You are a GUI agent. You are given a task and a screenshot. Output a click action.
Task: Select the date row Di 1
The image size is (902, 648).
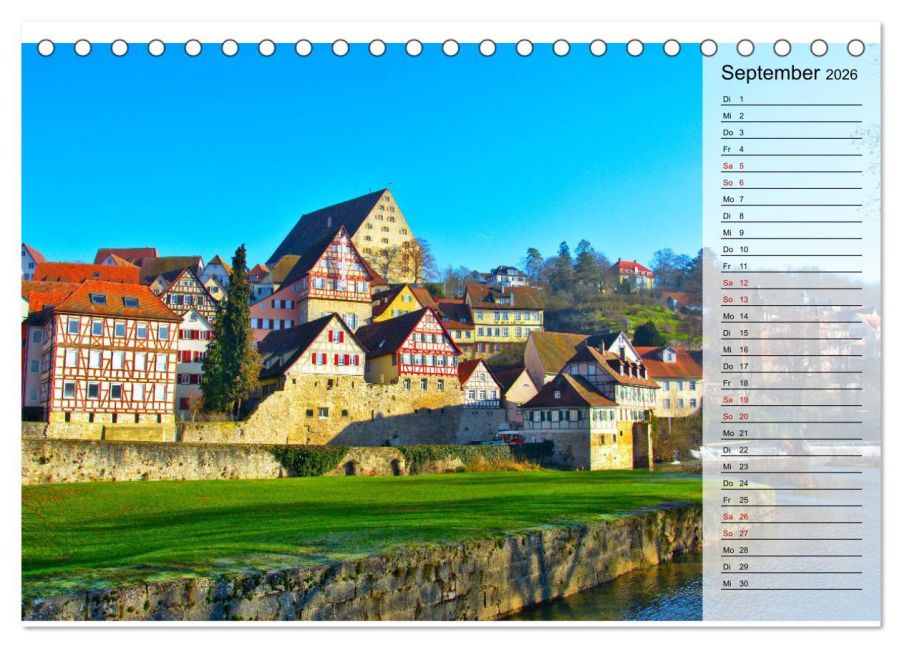coord(792,99)
